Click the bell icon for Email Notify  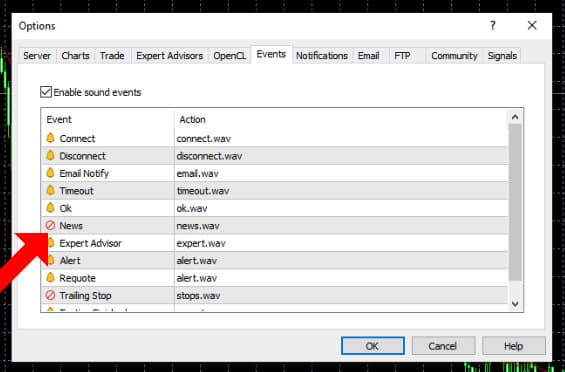pyautogui.click(x=50, y=173)
